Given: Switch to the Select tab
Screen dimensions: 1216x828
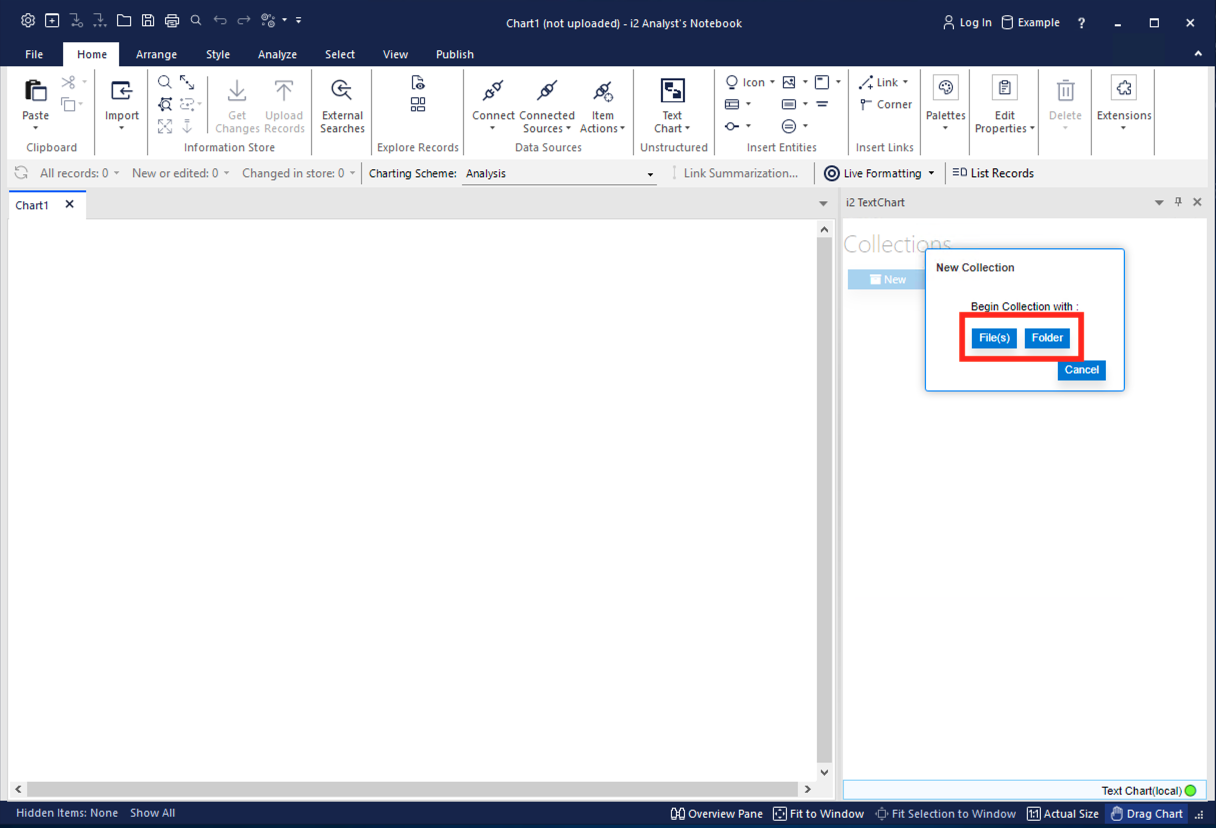Looking at the screenshot, I should coord(340,54).
